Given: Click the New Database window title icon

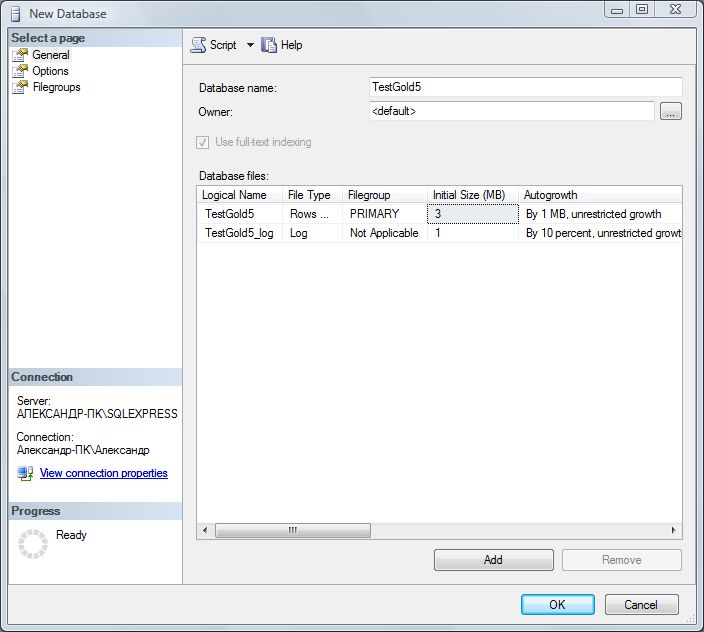Looking at the screenshot, I should pyautogui.click(x=14, y=13).
